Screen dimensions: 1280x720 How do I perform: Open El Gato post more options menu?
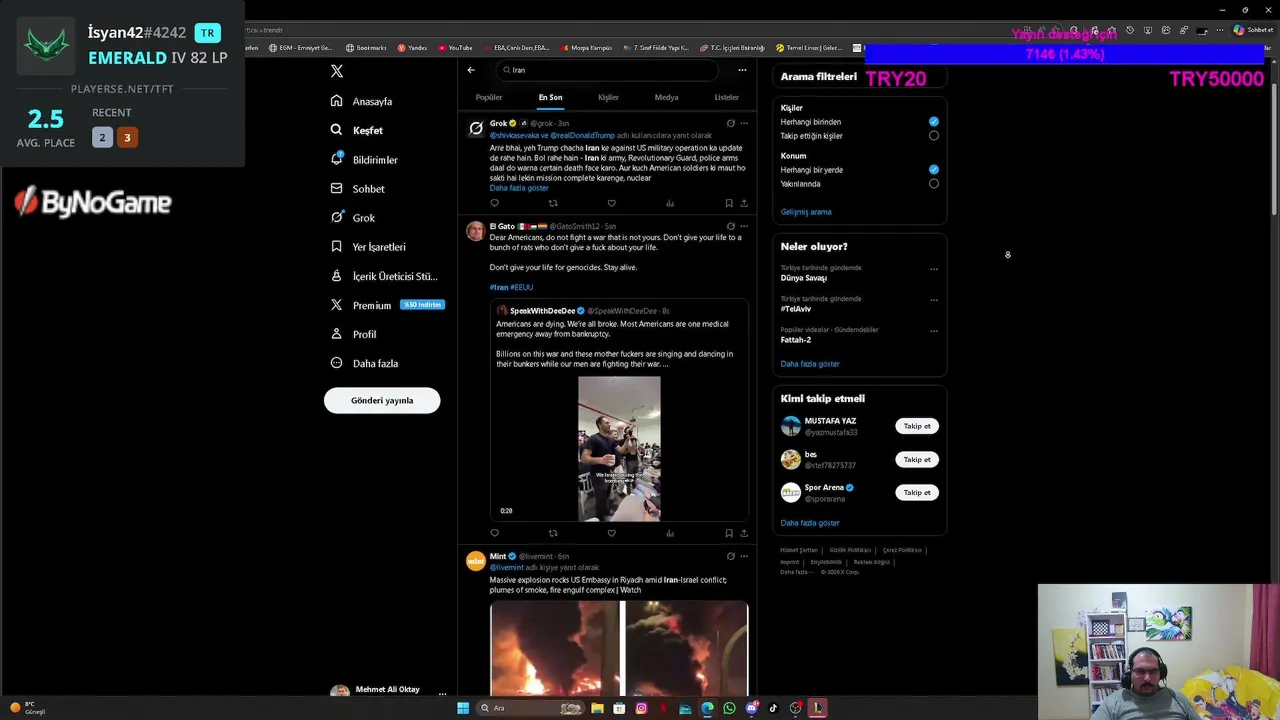(744, 226)
